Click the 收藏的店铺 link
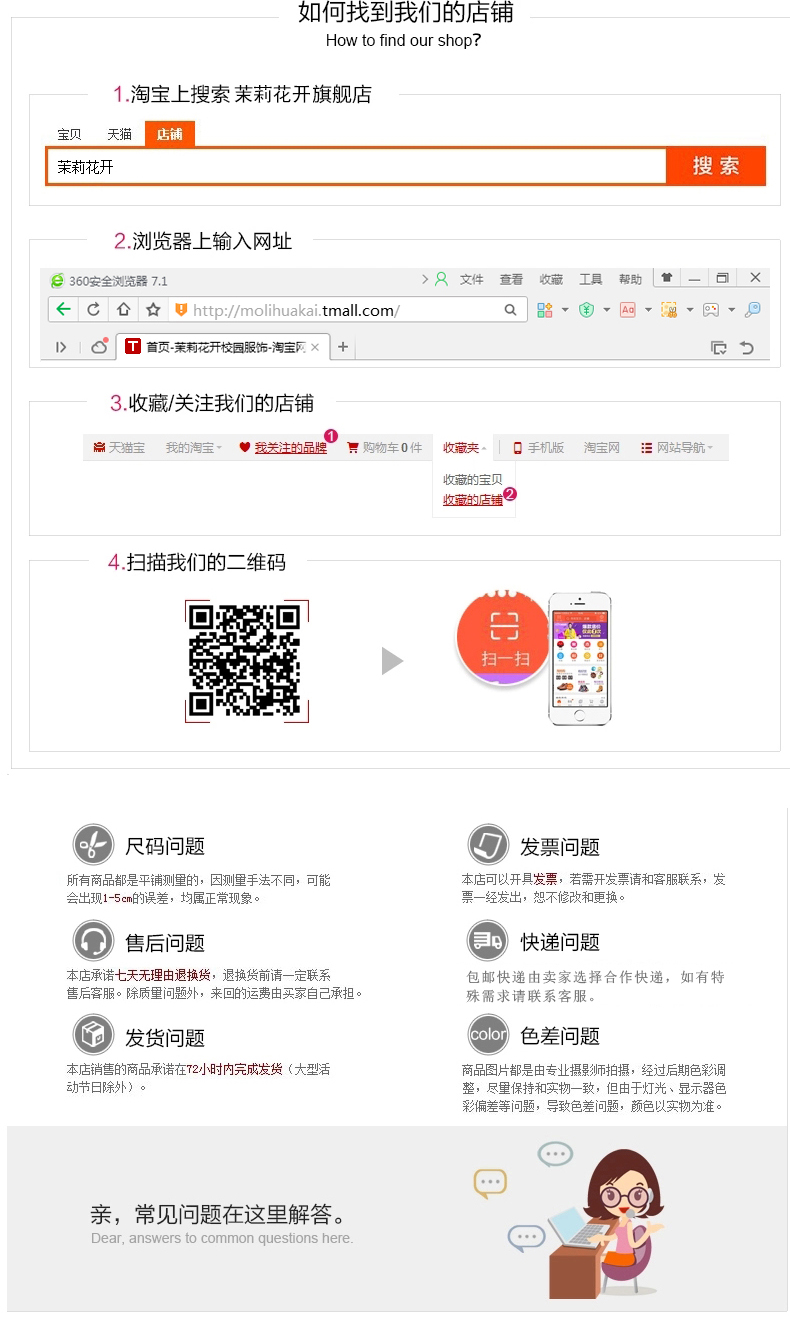 [473, 499]
